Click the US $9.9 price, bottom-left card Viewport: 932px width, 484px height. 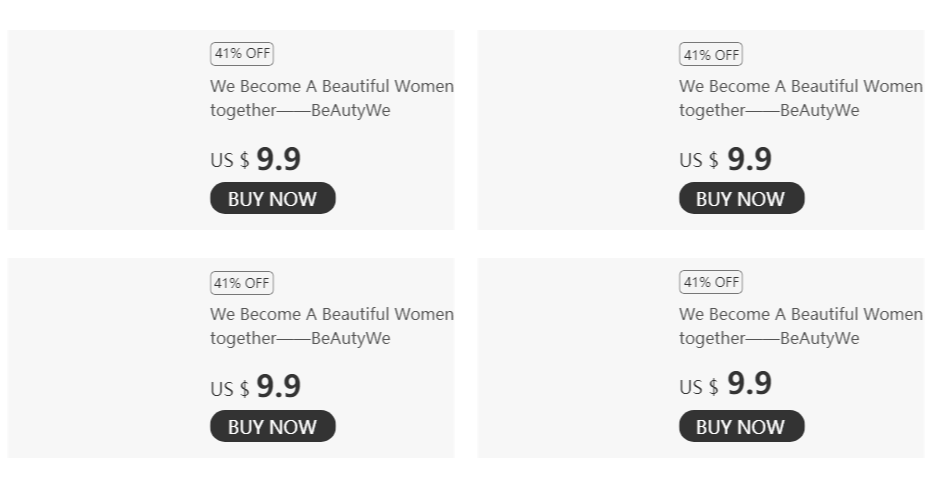point(255,387)
